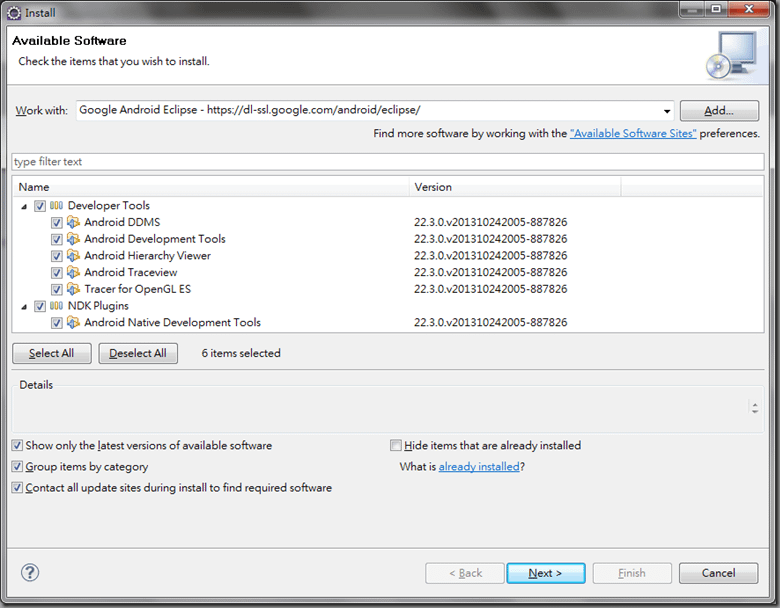Click the install wizard computer banner image
The image size is (780, 608).
(732, 55)
